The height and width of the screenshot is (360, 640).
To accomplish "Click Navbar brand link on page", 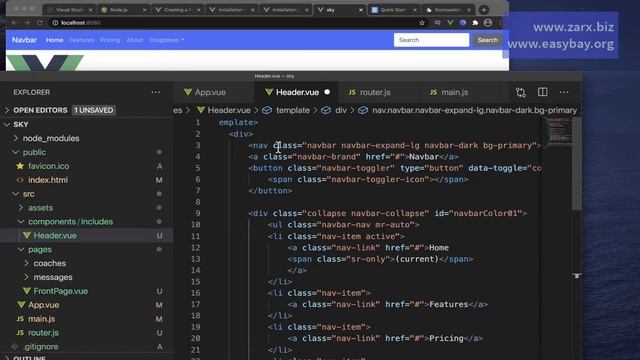I will pyautogui.click(x=24, y=40).
